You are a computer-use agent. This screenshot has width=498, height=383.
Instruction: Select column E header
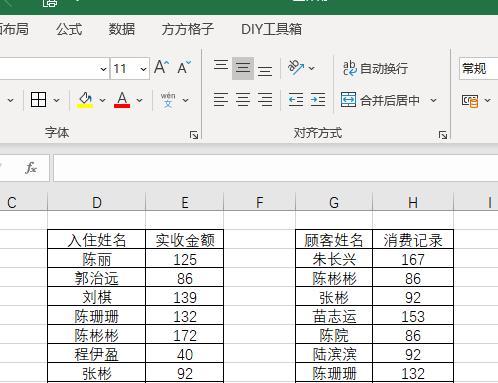pos(185,202)
